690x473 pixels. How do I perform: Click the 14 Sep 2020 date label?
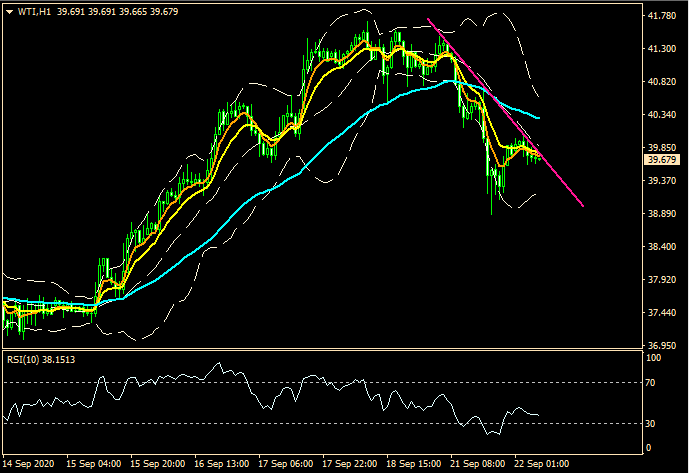tap(30, 465)
